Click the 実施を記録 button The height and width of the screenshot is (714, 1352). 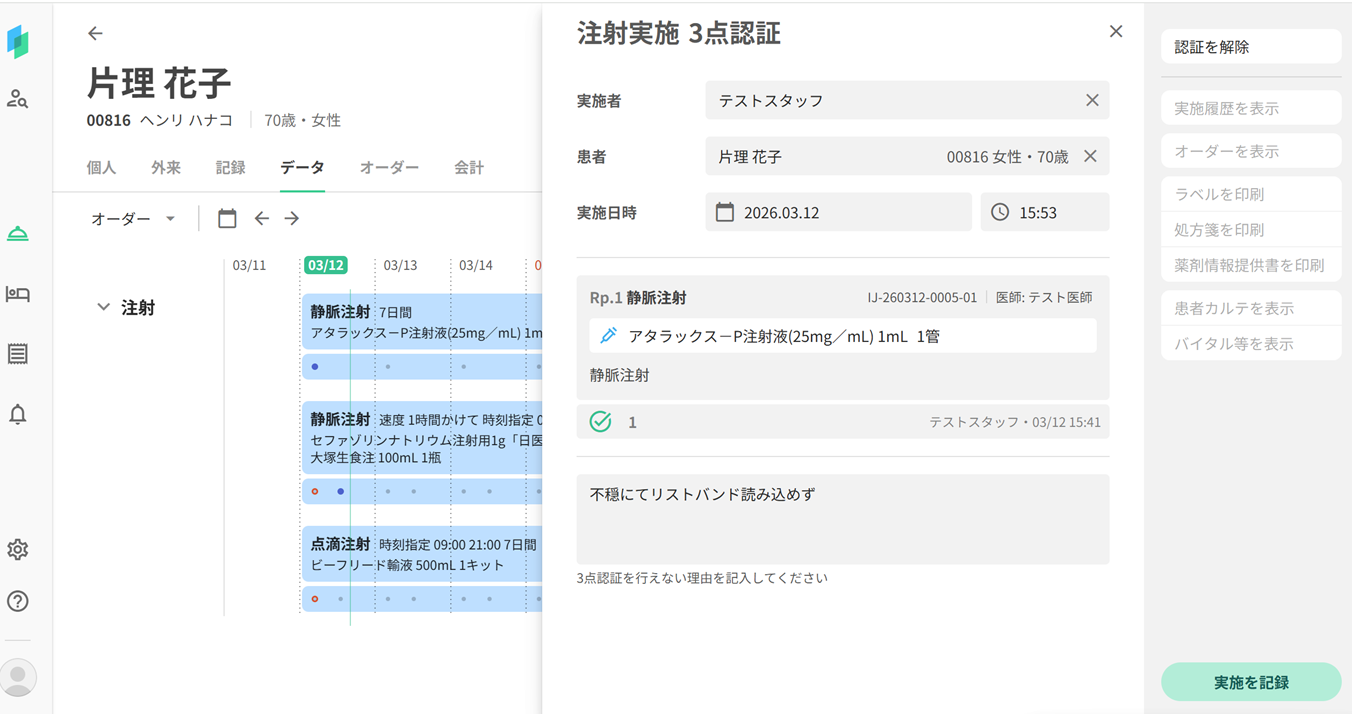tap(1250, 682)
